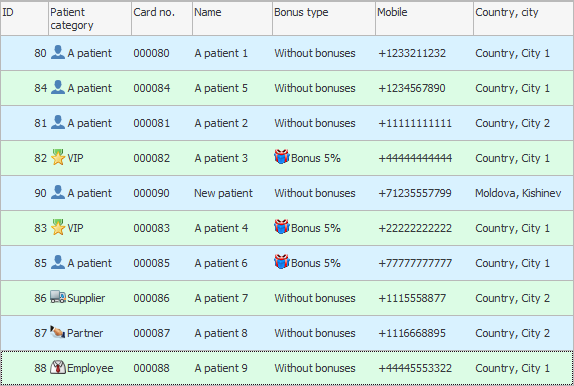Click card number 000085

coord(151,263)
